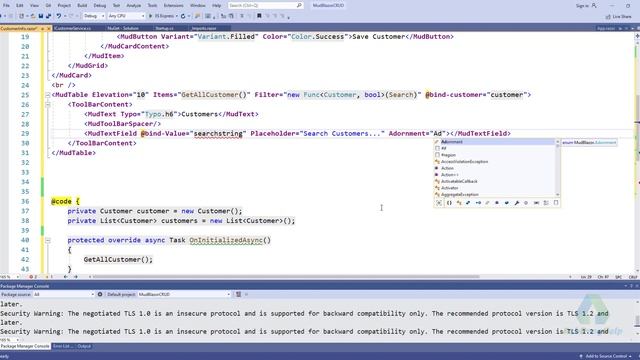
Task: Click the navigate forward arrow below editor
Action: point(76,277)
